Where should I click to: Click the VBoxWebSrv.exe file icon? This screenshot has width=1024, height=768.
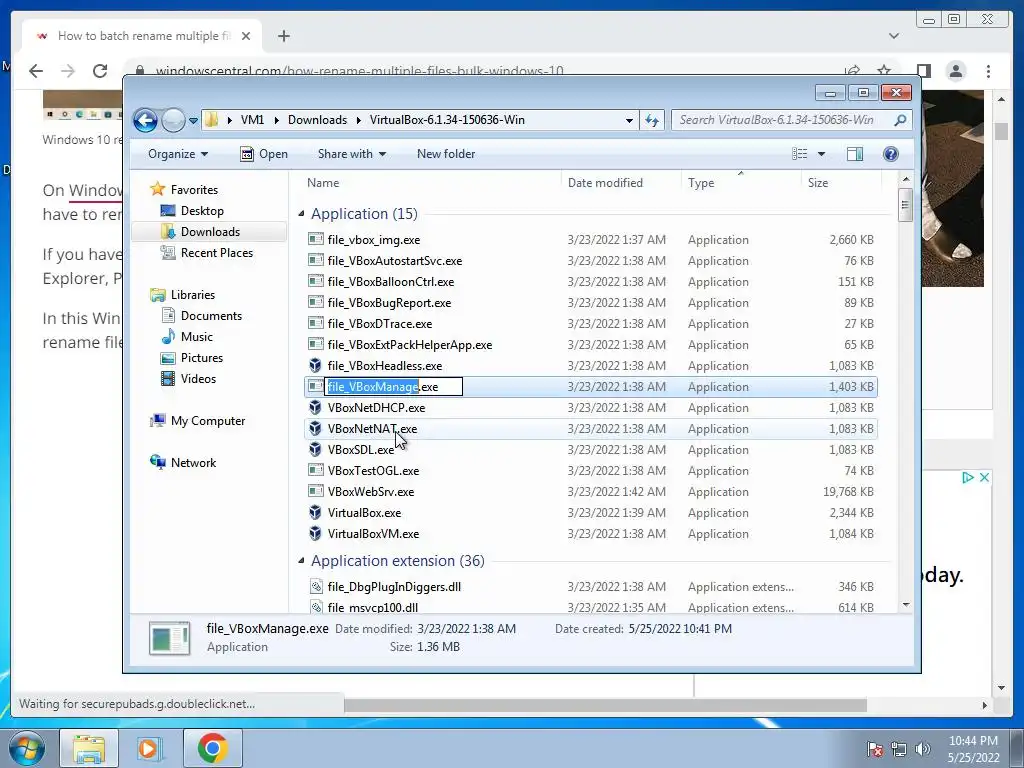coord(315,491)
